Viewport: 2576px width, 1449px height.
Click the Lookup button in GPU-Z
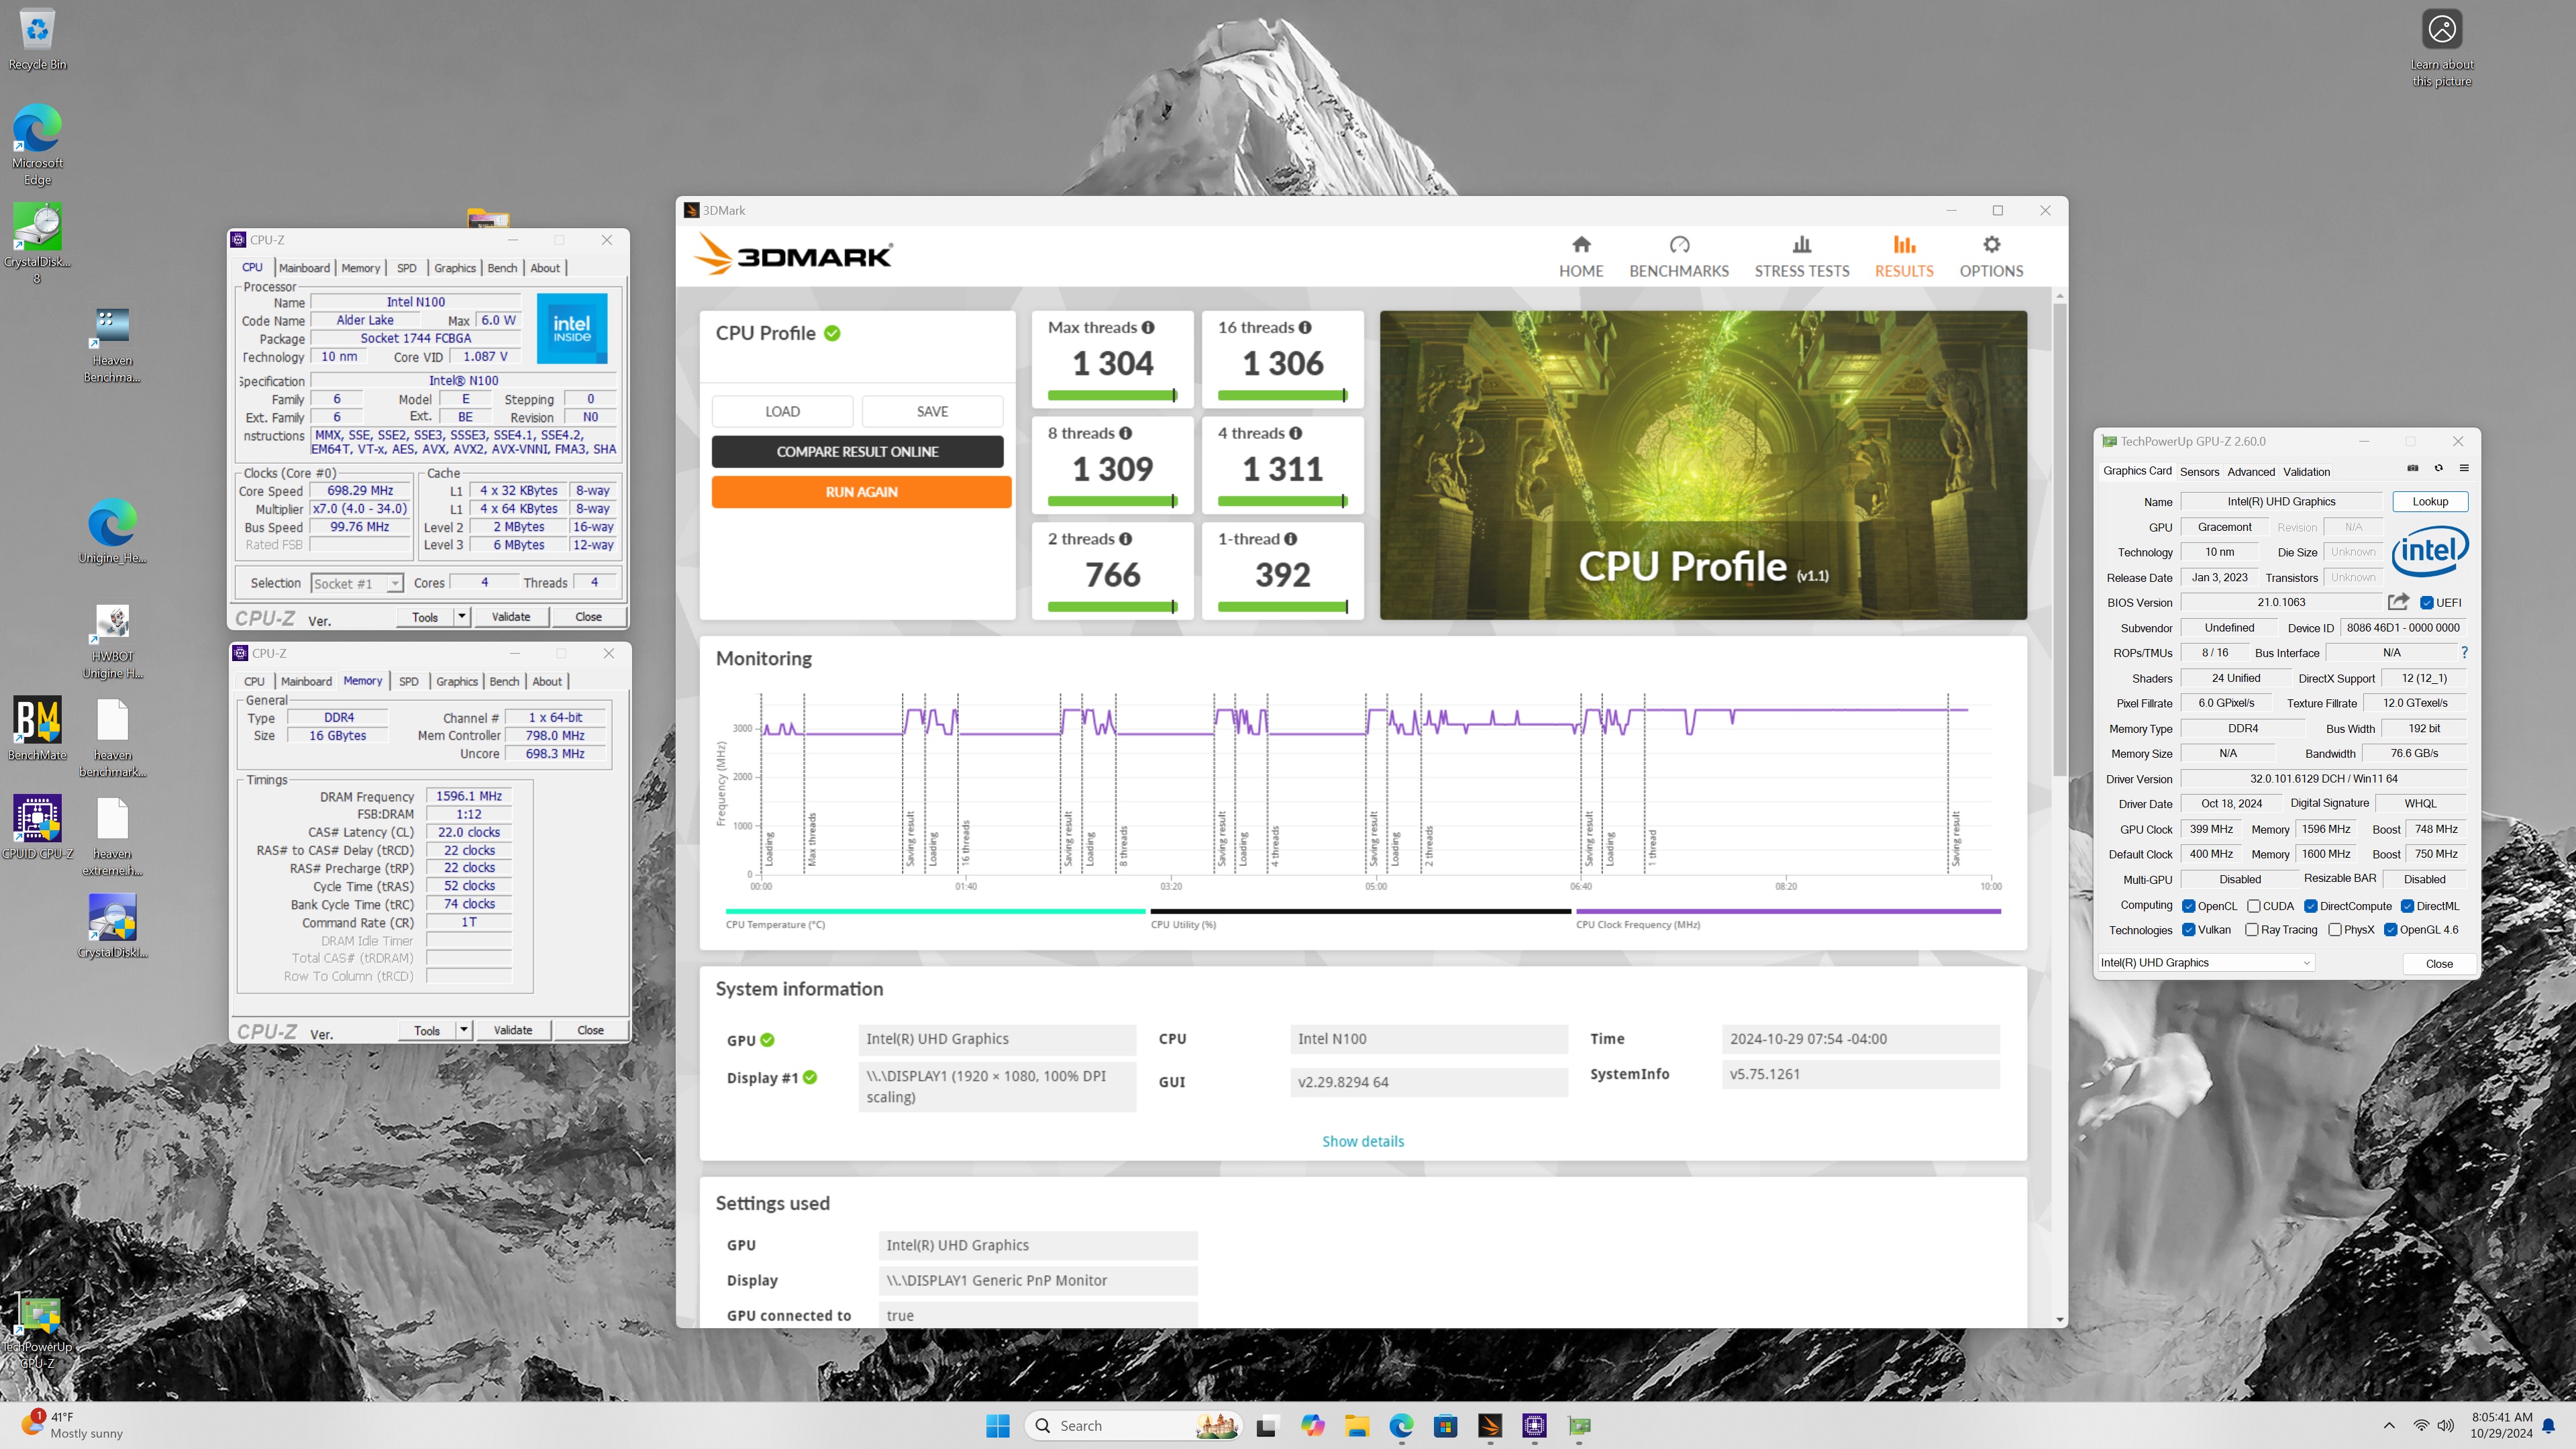click(x=2430, y=501)
